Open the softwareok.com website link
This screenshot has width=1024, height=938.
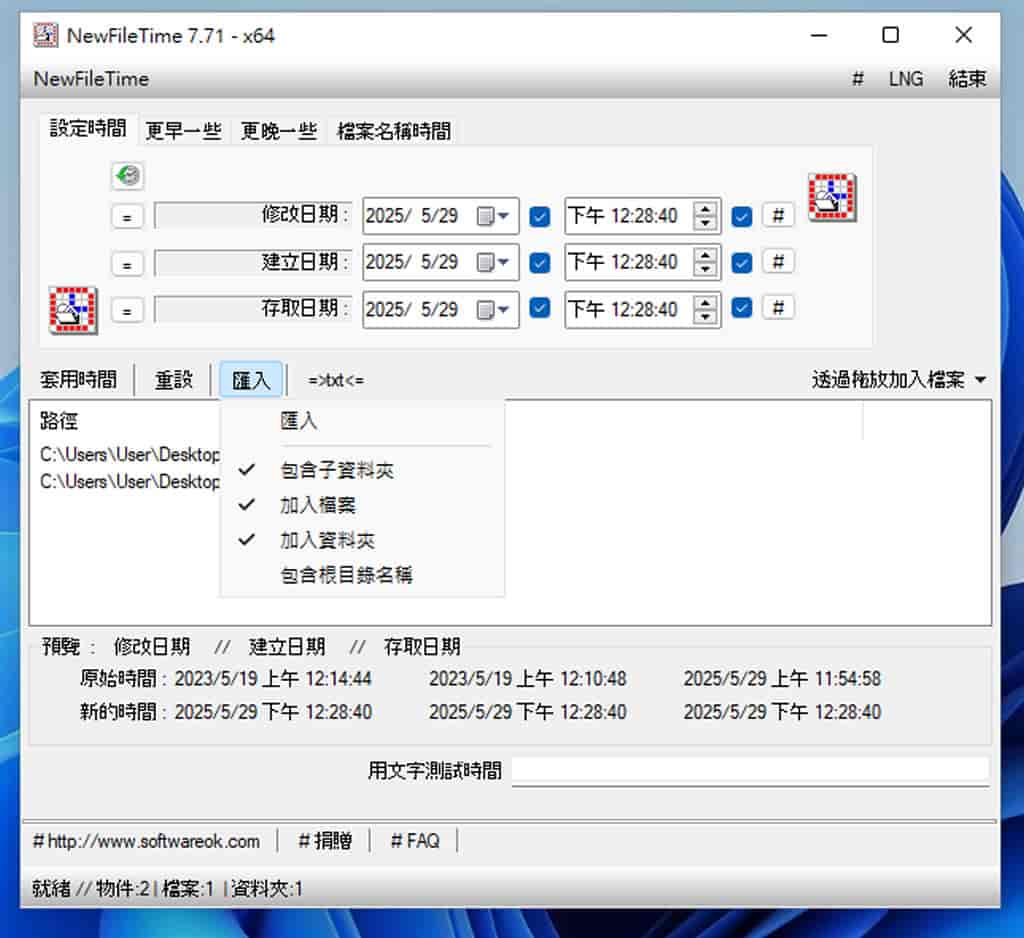pyautogui.click(x=146, y=841)
